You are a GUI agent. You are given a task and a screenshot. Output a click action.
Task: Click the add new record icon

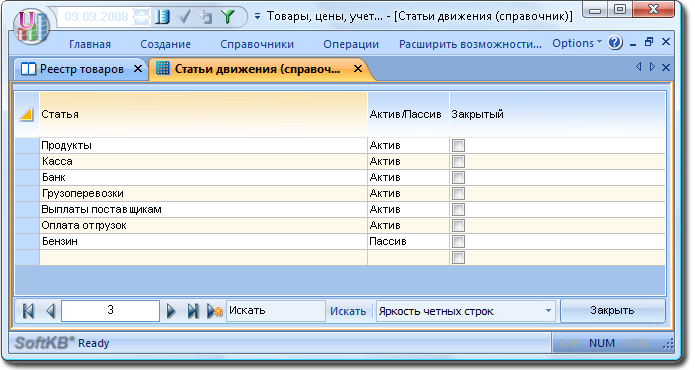click(215, 311)
